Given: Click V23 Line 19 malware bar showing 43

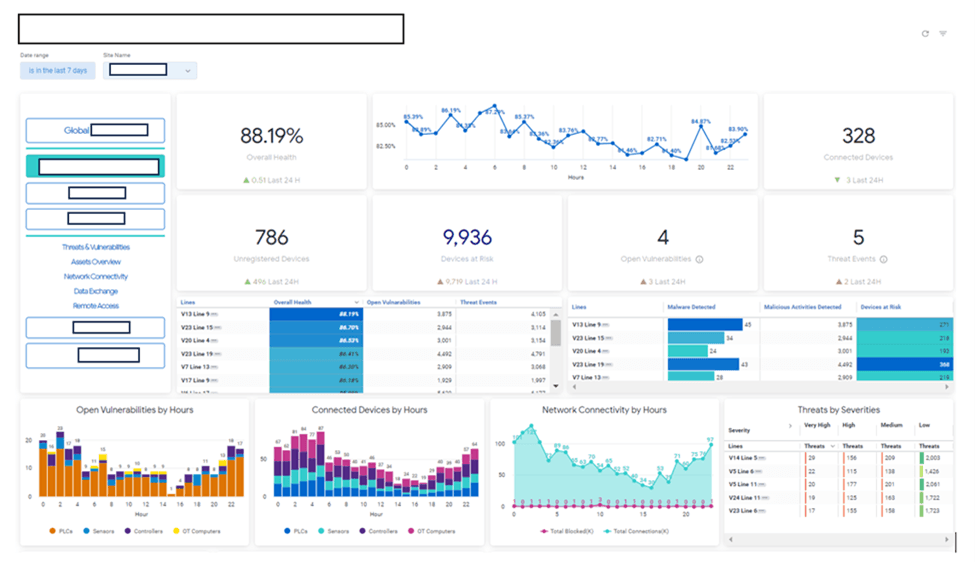Looking at the screenshot, I should [703, 364].
